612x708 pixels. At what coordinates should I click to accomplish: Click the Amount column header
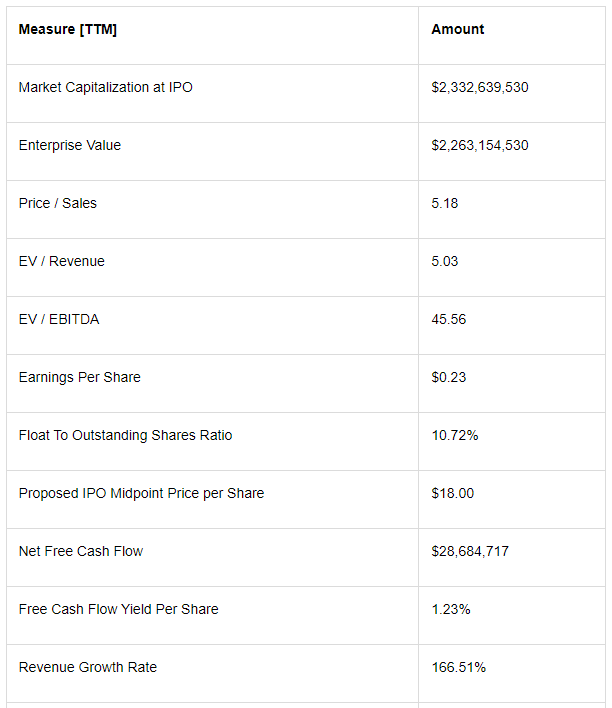pyautogui.click(x=458, y=29)
